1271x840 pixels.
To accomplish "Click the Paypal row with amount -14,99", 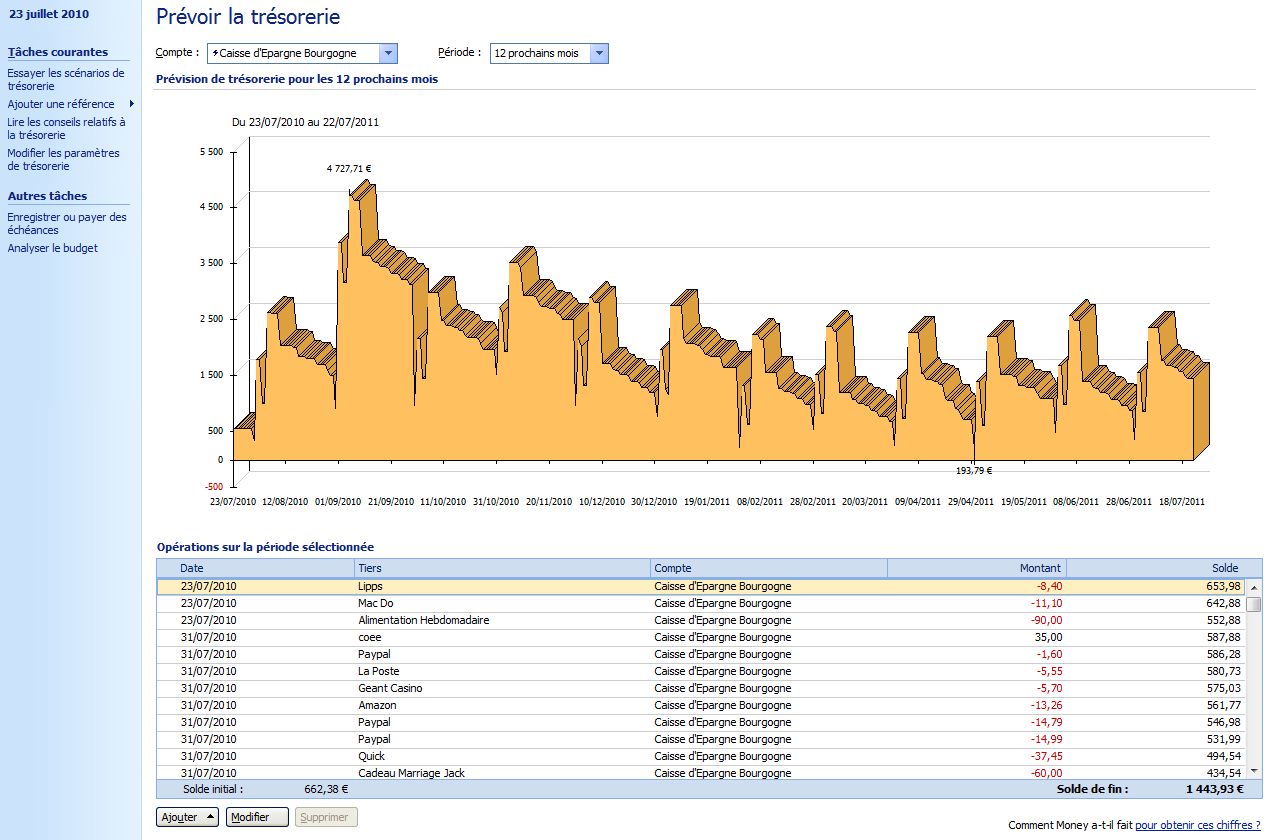I will [x=701, y=739].
